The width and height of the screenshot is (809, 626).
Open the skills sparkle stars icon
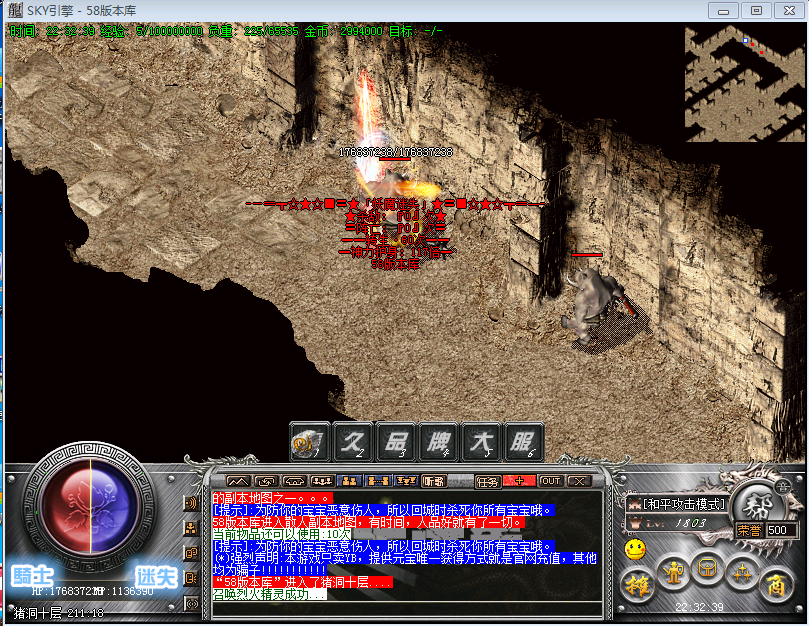click(741, 571)
